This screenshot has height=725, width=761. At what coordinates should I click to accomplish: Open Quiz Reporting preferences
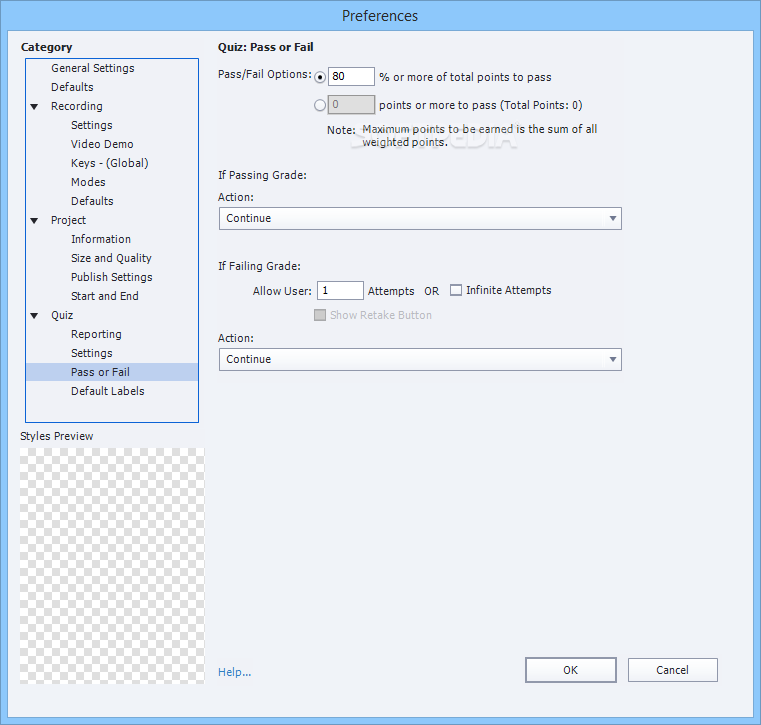(x=96, y=334)
